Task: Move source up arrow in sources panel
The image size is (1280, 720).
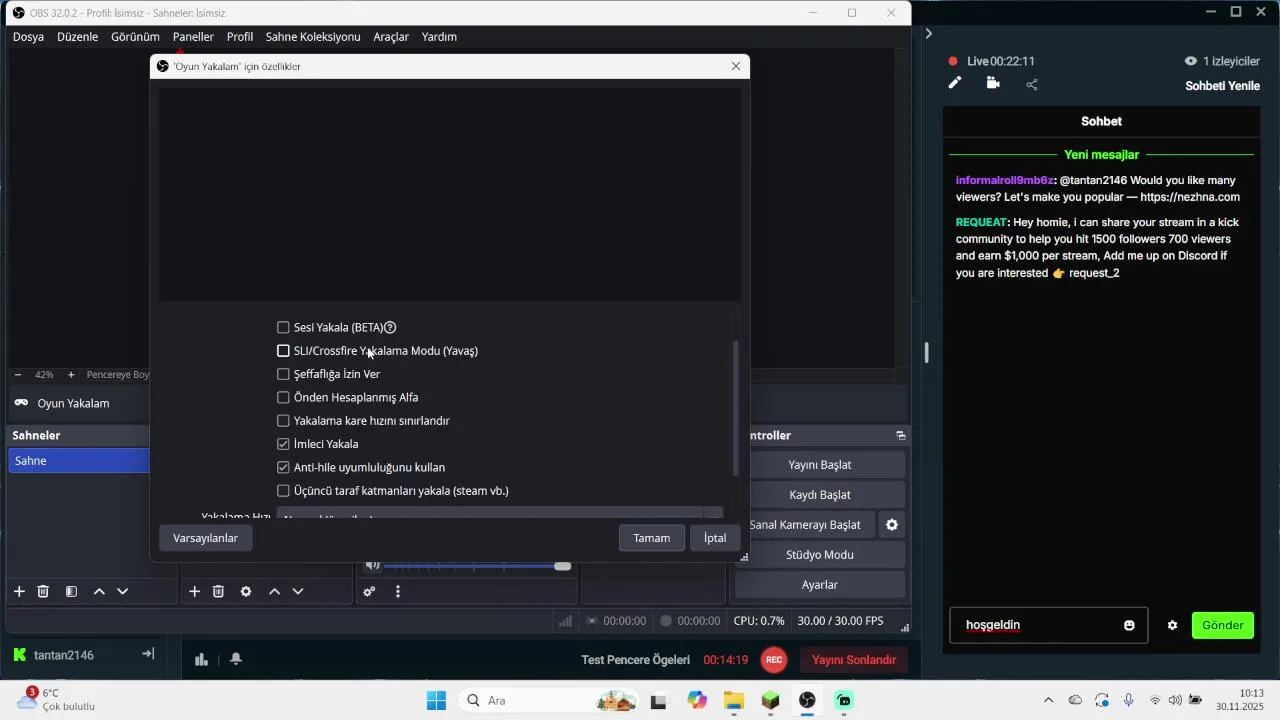Action: (x=274, y=591)
